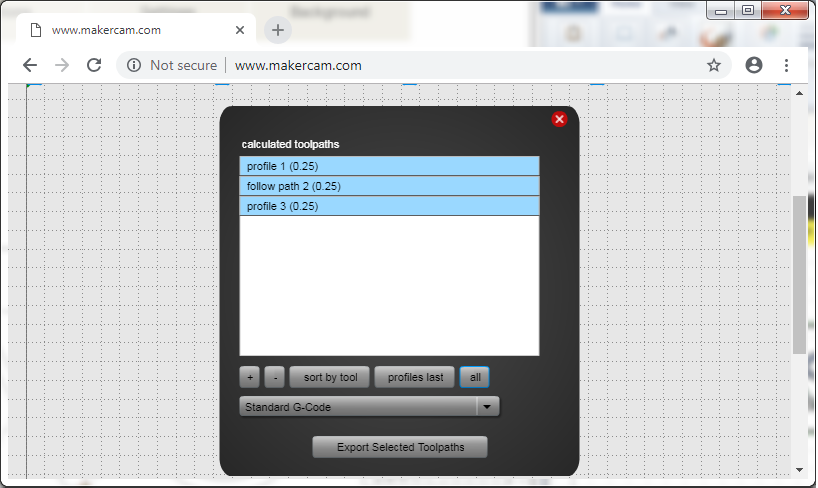The height and width of the screenshot is (488, 818).
Task: Close the calculated toolpaths dialog
Action: pyautogui.click(x=559, y=119)
